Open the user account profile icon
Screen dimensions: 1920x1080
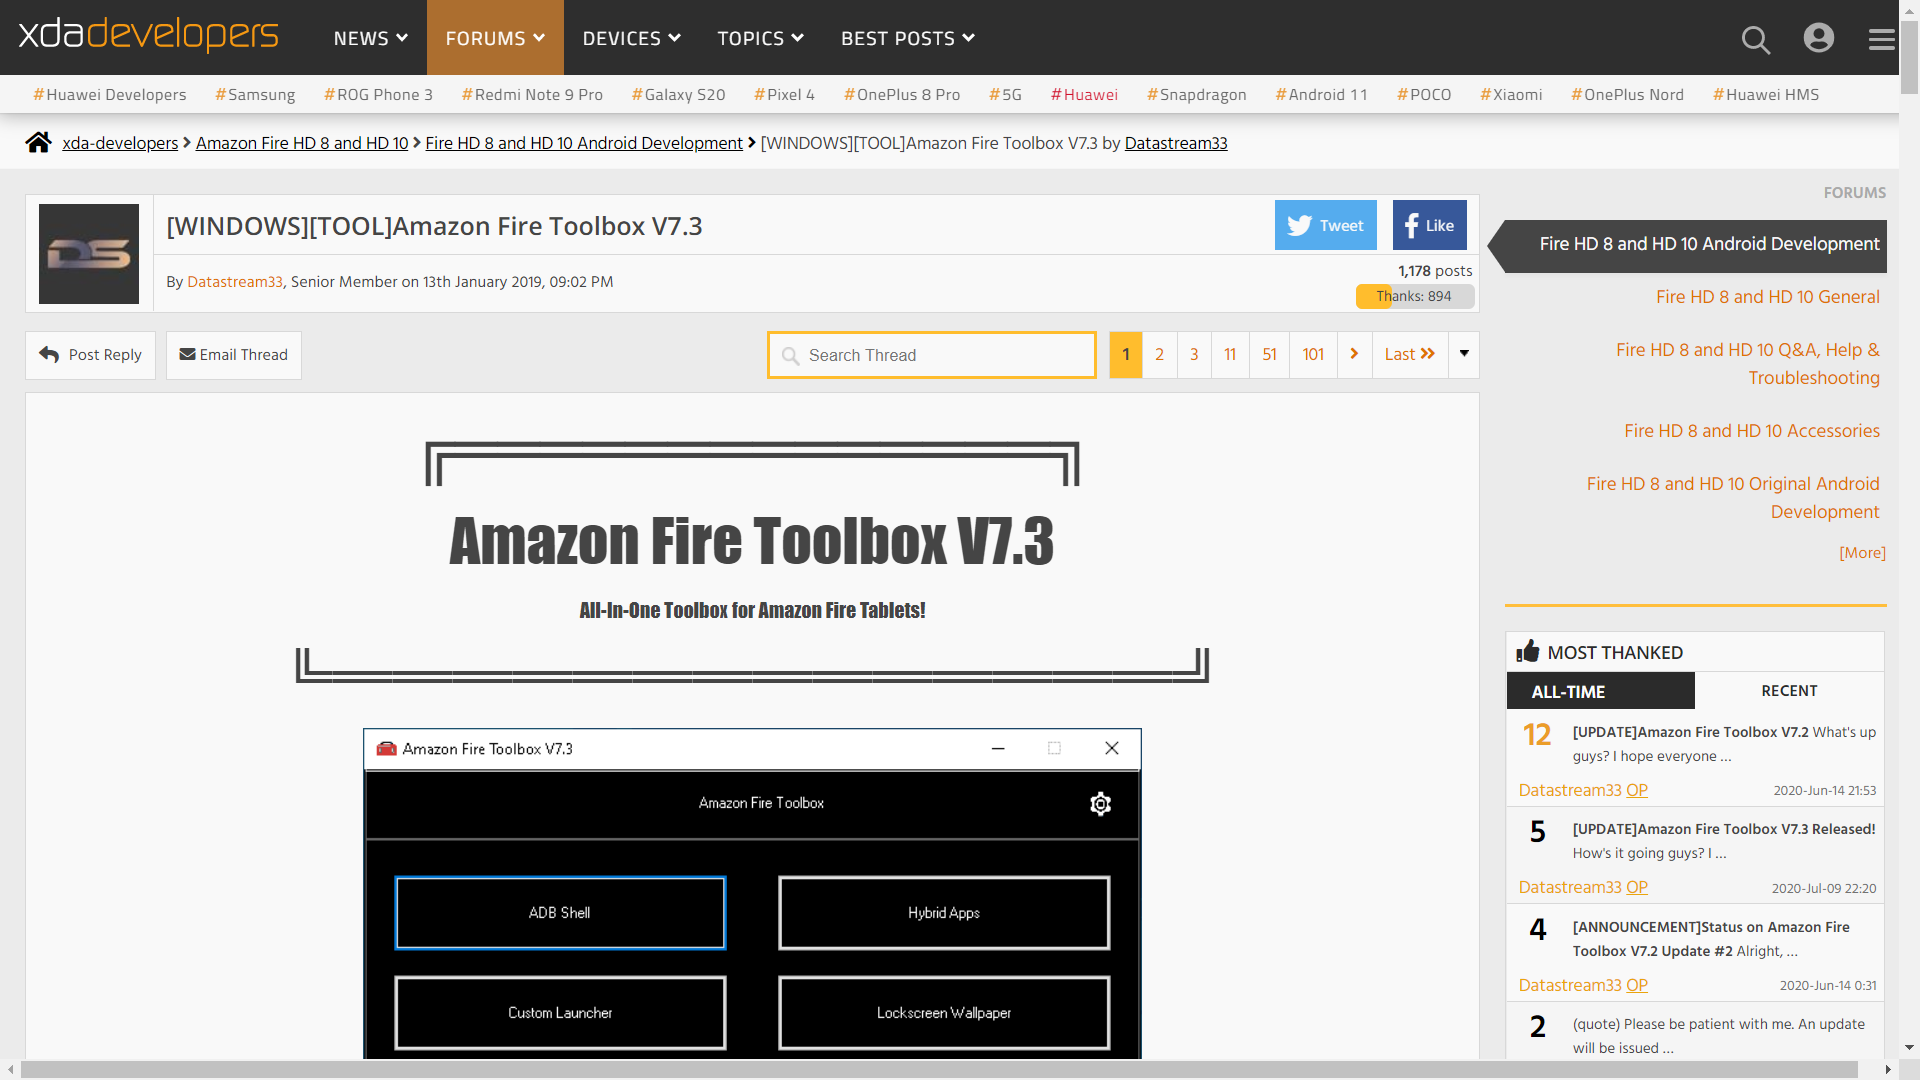click(1818, 38)
